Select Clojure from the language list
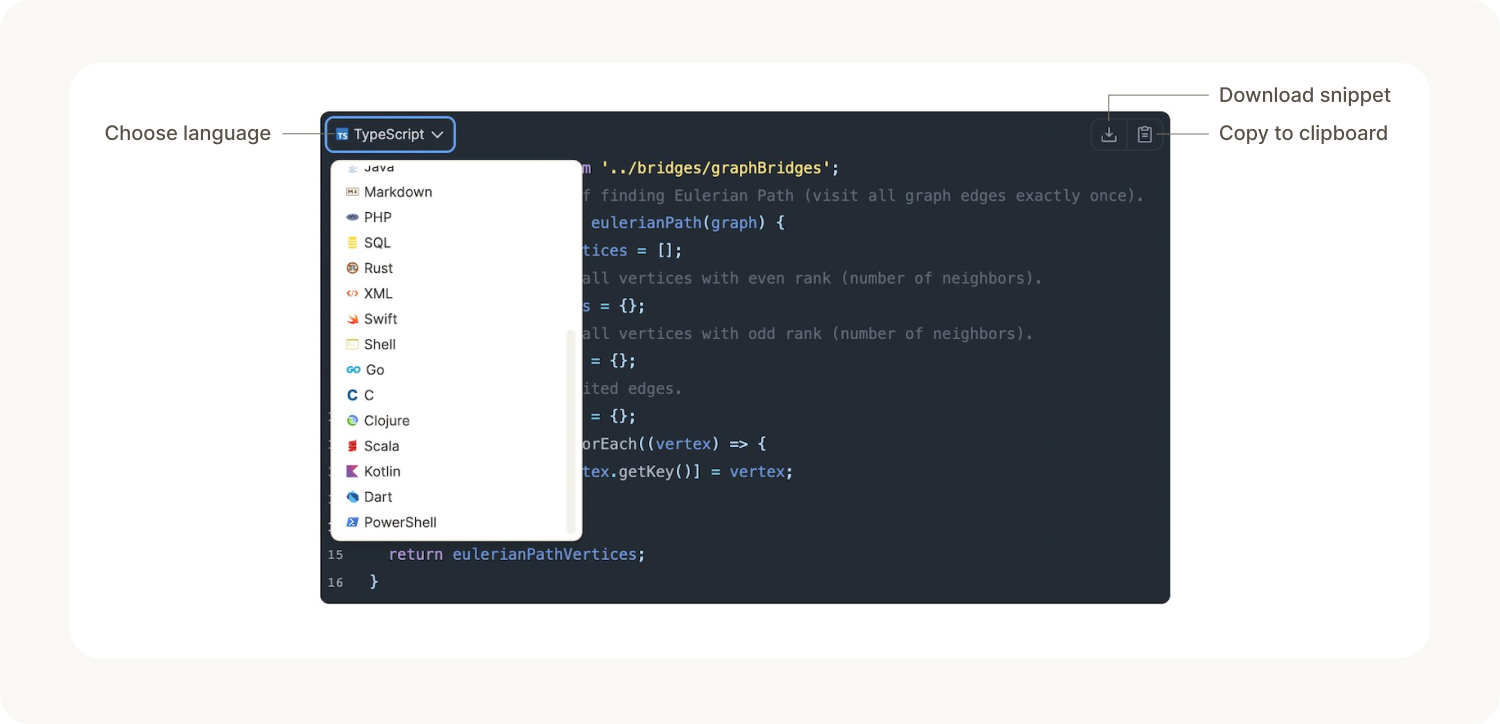This screenshot has height=724, width=1500. 386,420
